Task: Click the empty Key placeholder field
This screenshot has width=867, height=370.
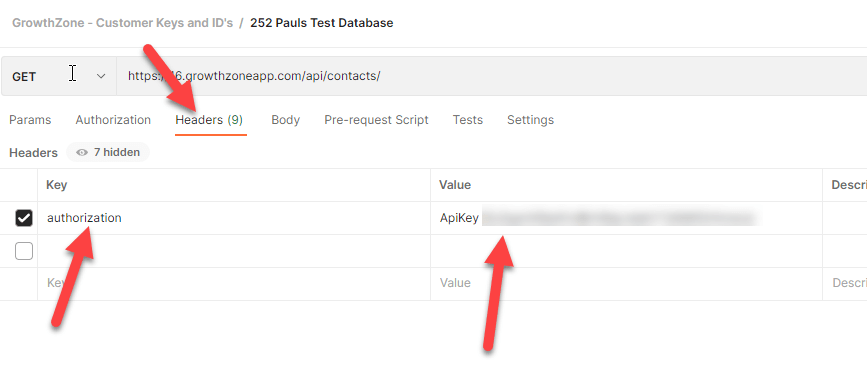Action: [234, 284]
